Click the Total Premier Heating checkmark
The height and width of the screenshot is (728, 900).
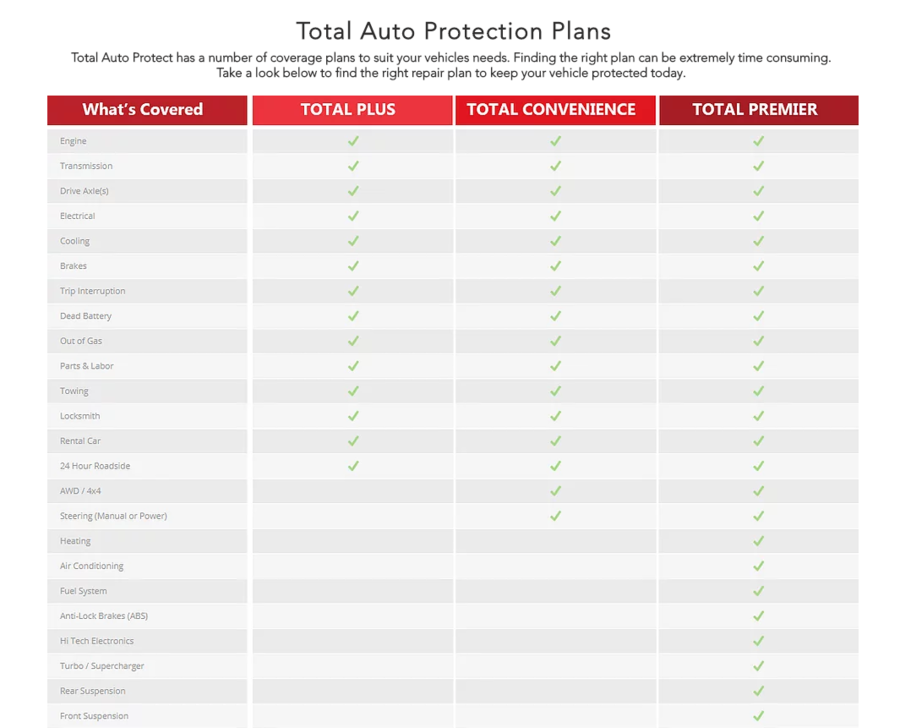coord(758,541)
